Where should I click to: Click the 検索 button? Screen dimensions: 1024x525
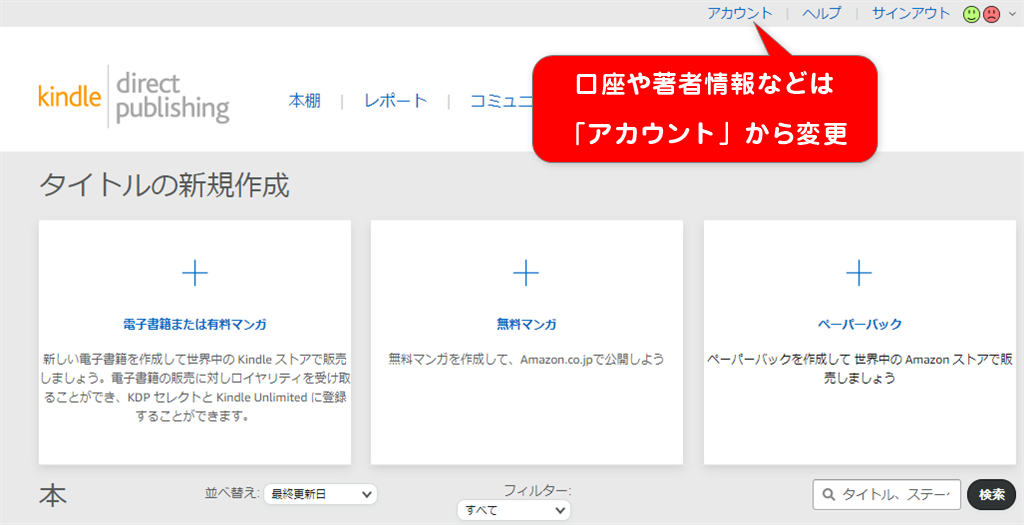pyautogui.click(x=991, y=494)
